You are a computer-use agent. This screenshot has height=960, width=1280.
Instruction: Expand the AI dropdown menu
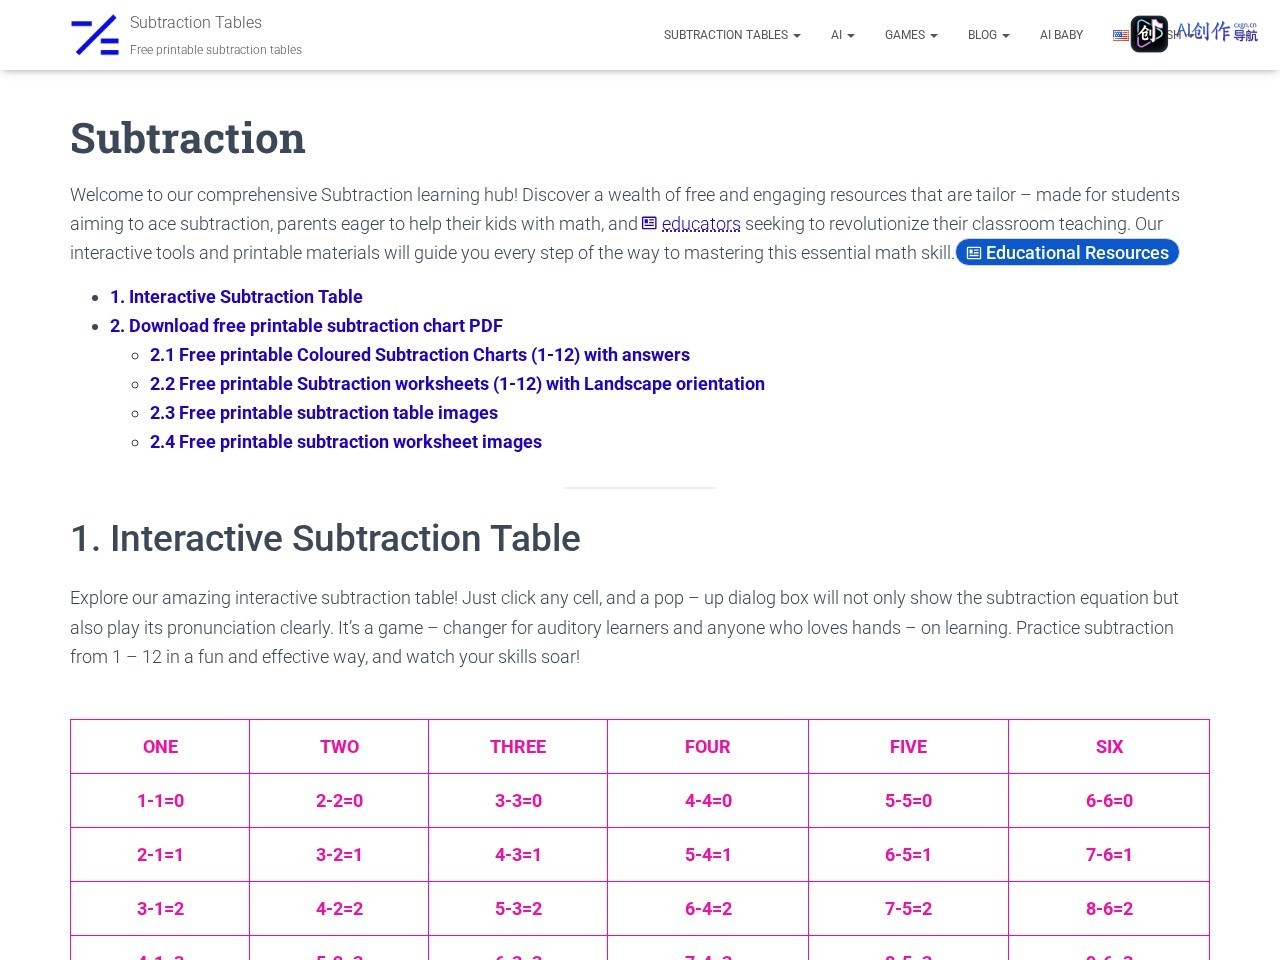point(842,35)
